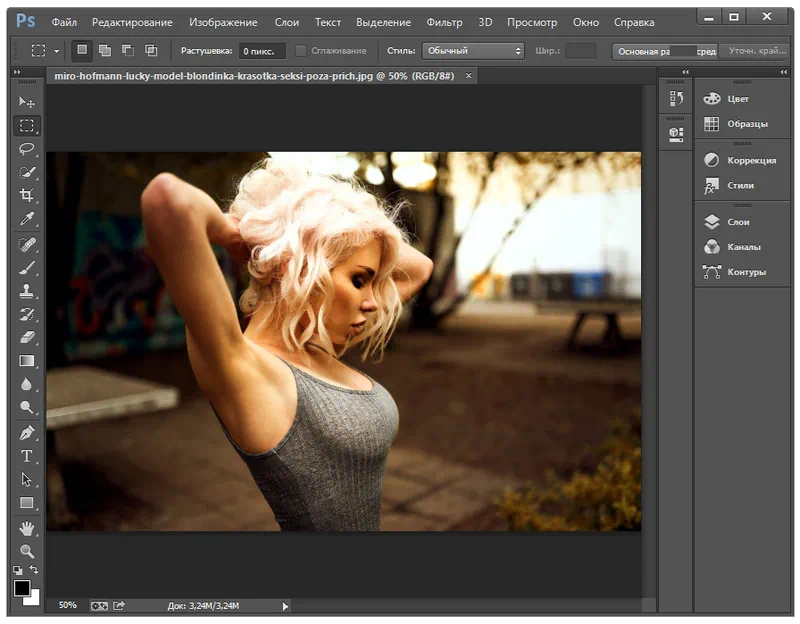The image size is (800, 624).
Task: Click the status bar preview mode icon
Action: [x=99, y=606]
